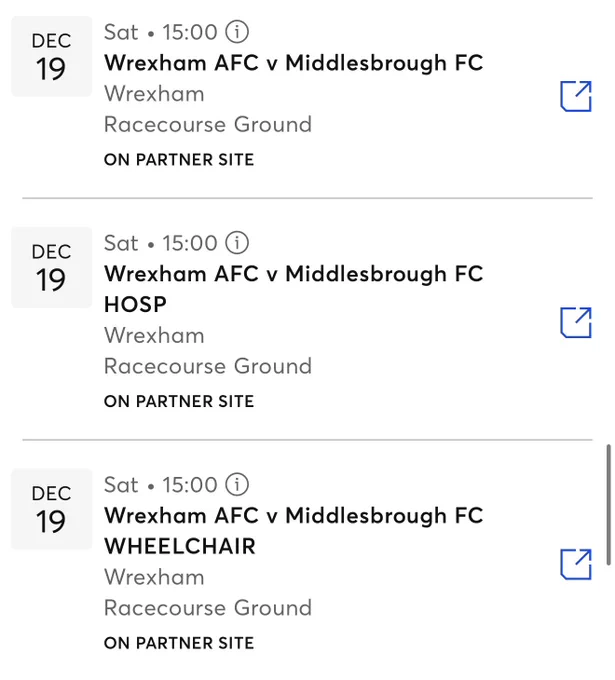This screenshot has height=680, width=615.
Task: Select Racecourse Ground venue in the standard listing
Action: tap(208, 124)
